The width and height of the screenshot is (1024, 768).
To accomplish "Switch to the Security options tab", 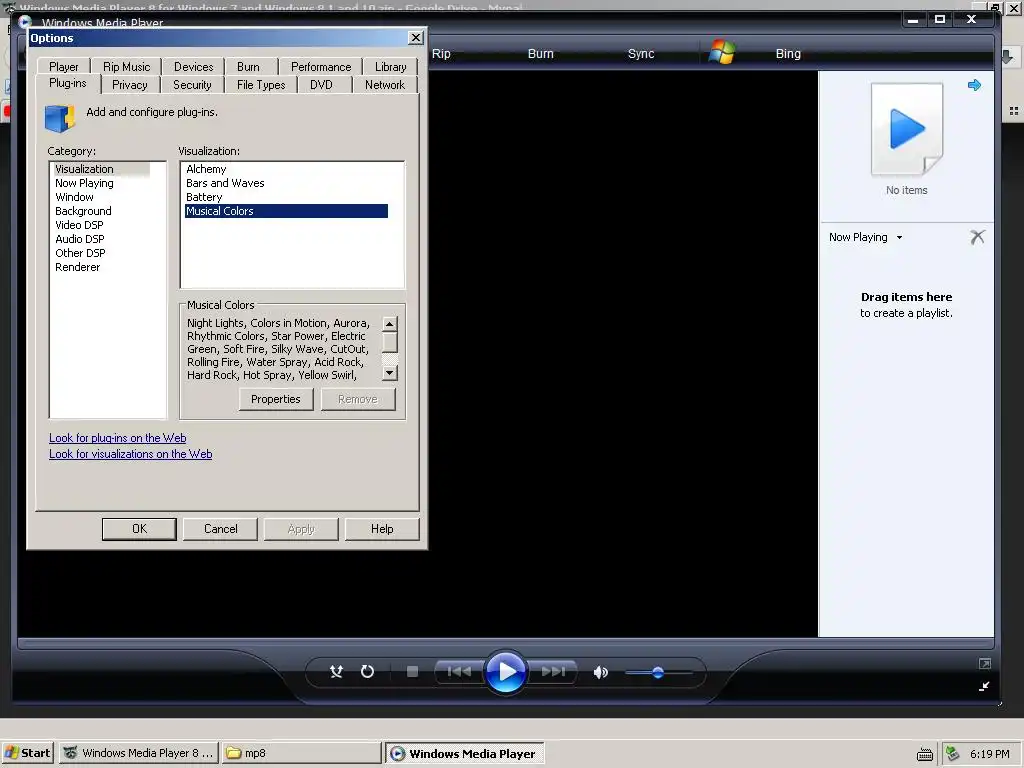I will [192, 85].
